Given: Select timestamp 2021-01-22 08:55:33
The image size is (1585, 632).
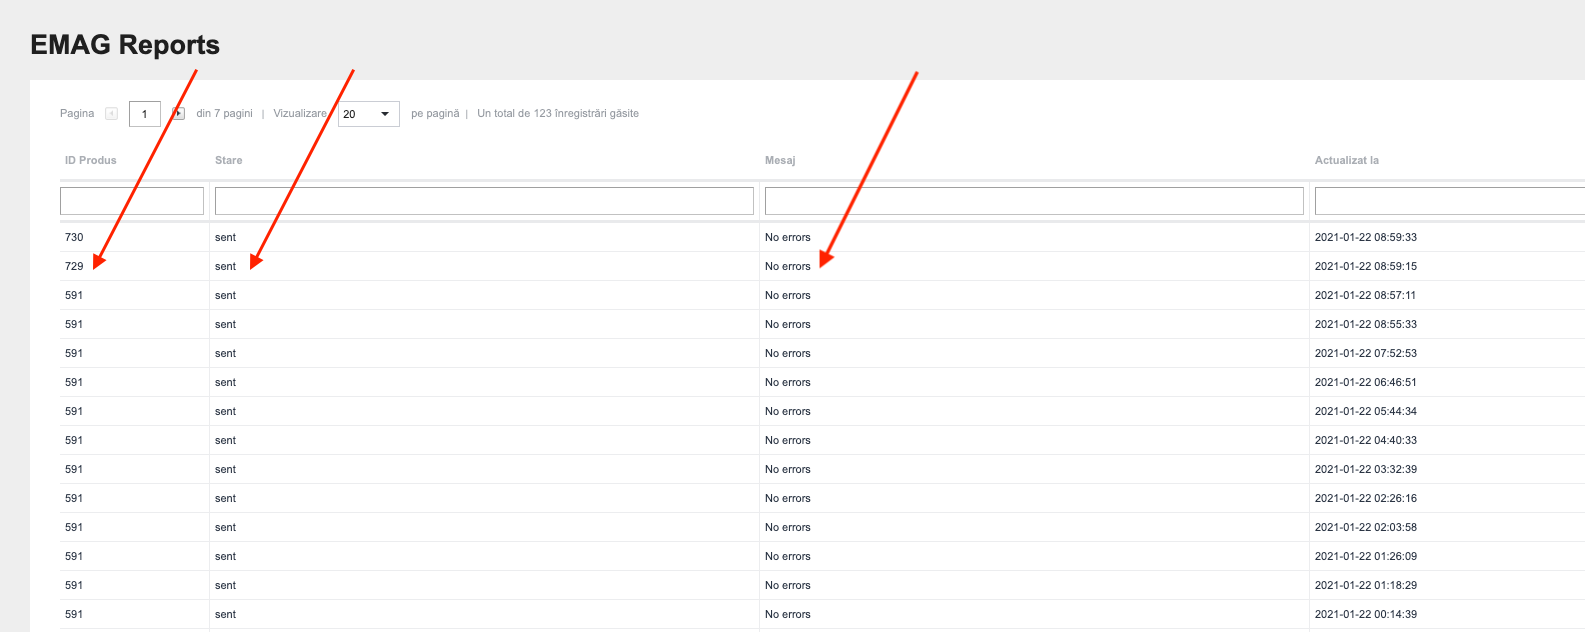Looking at the screenshot, I should pos(1366,324).
